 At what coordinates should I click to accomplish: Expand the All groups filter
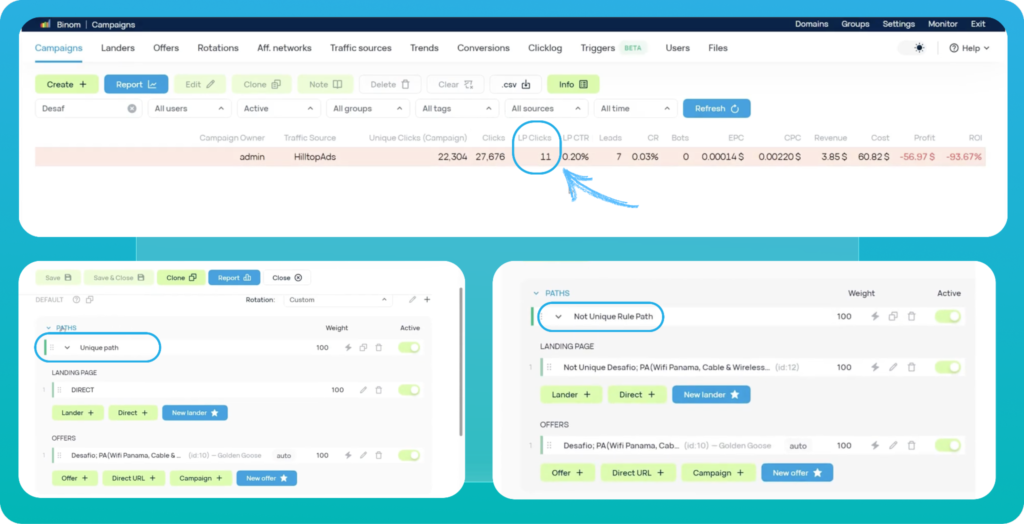(x=368, y=108)
